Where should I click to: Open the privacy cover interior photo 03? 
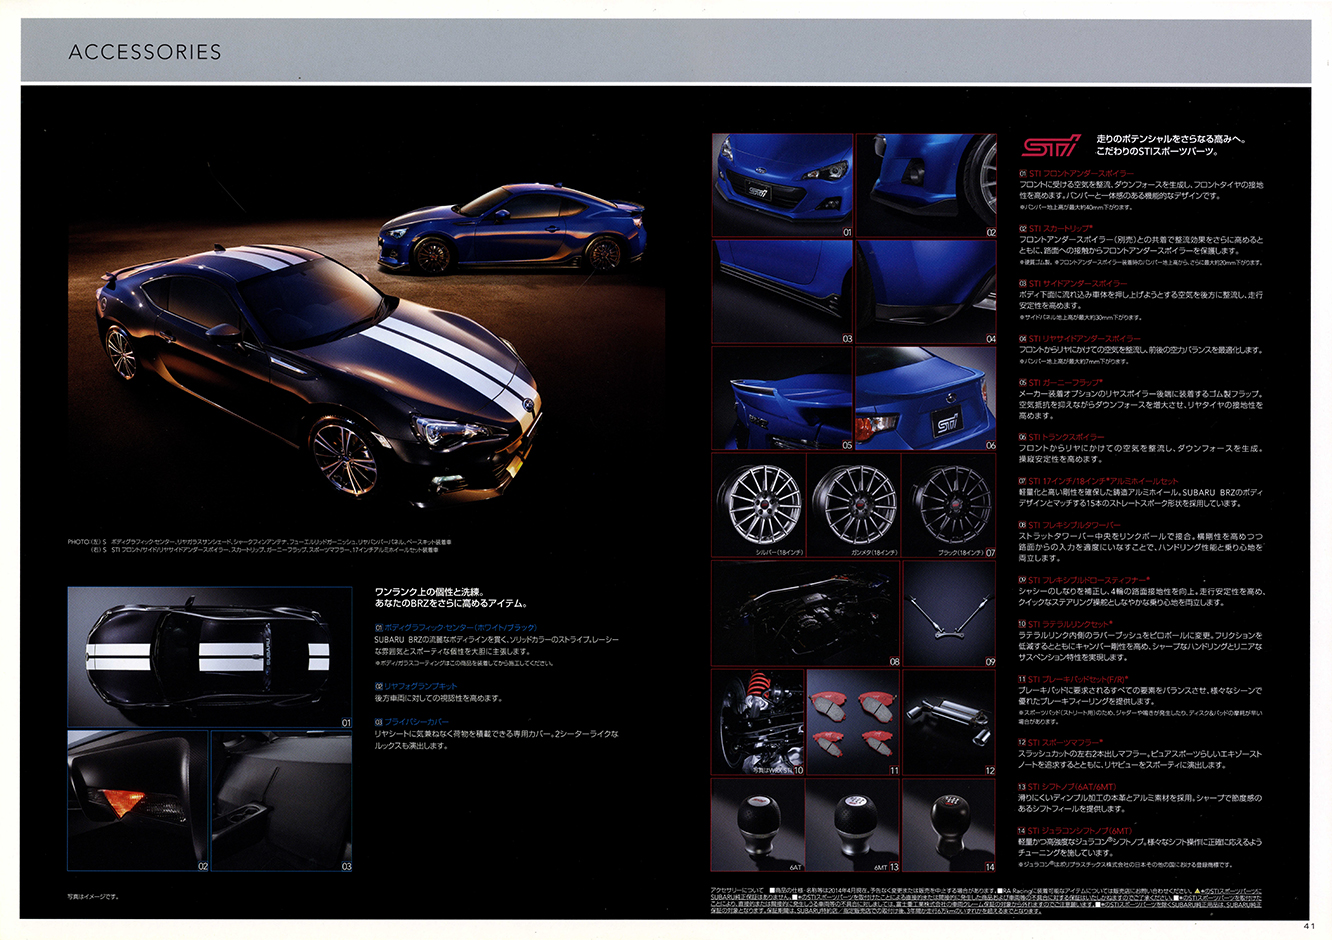(x=282, y=801)
